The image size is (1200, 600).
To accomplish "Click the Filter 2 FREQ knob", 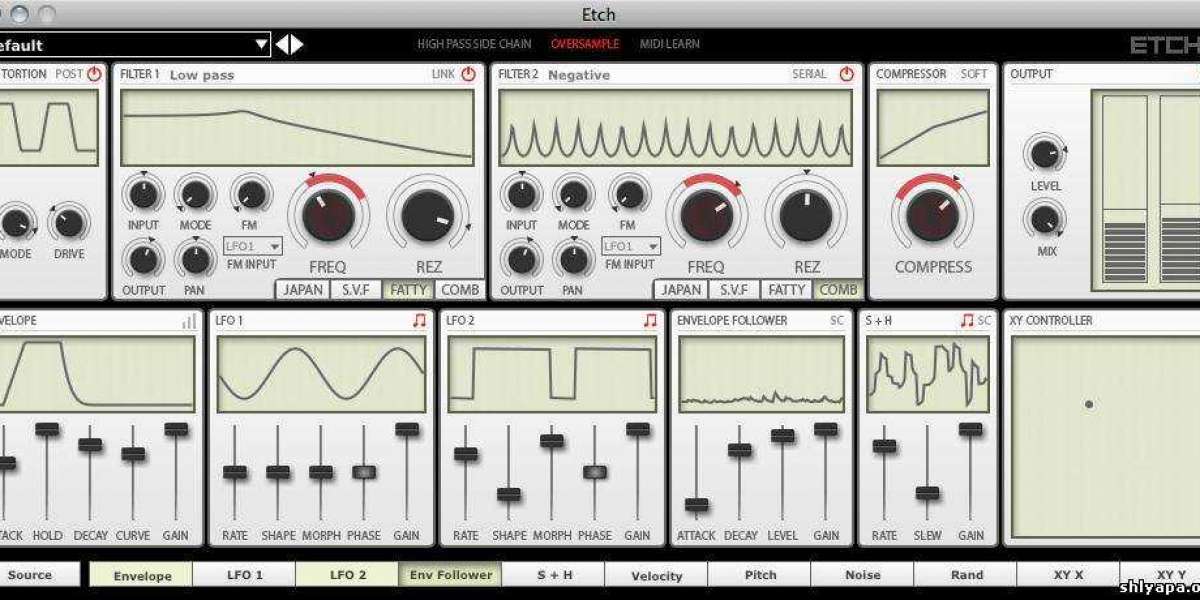I will point(707,214).
